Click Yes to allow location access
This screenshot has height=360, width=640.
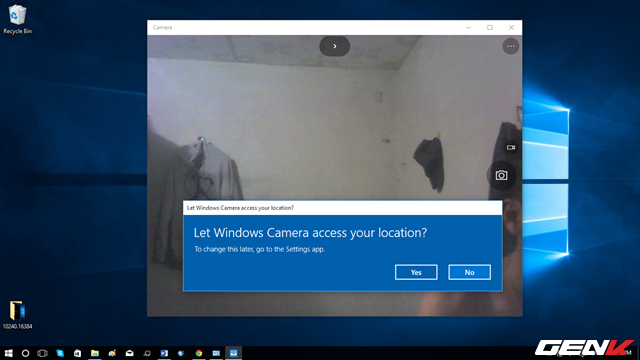pos(416,272)
